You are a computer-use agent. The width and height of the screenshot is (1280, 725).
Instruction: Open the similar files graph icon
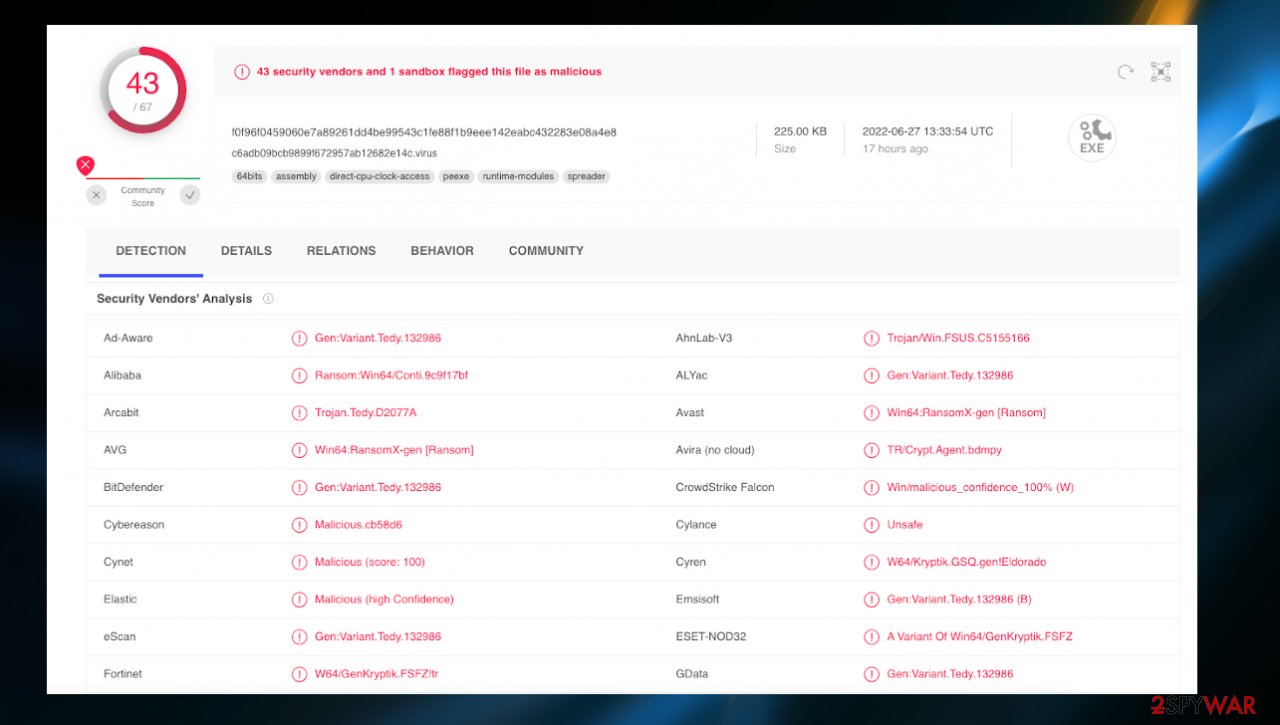[1160, 72]
